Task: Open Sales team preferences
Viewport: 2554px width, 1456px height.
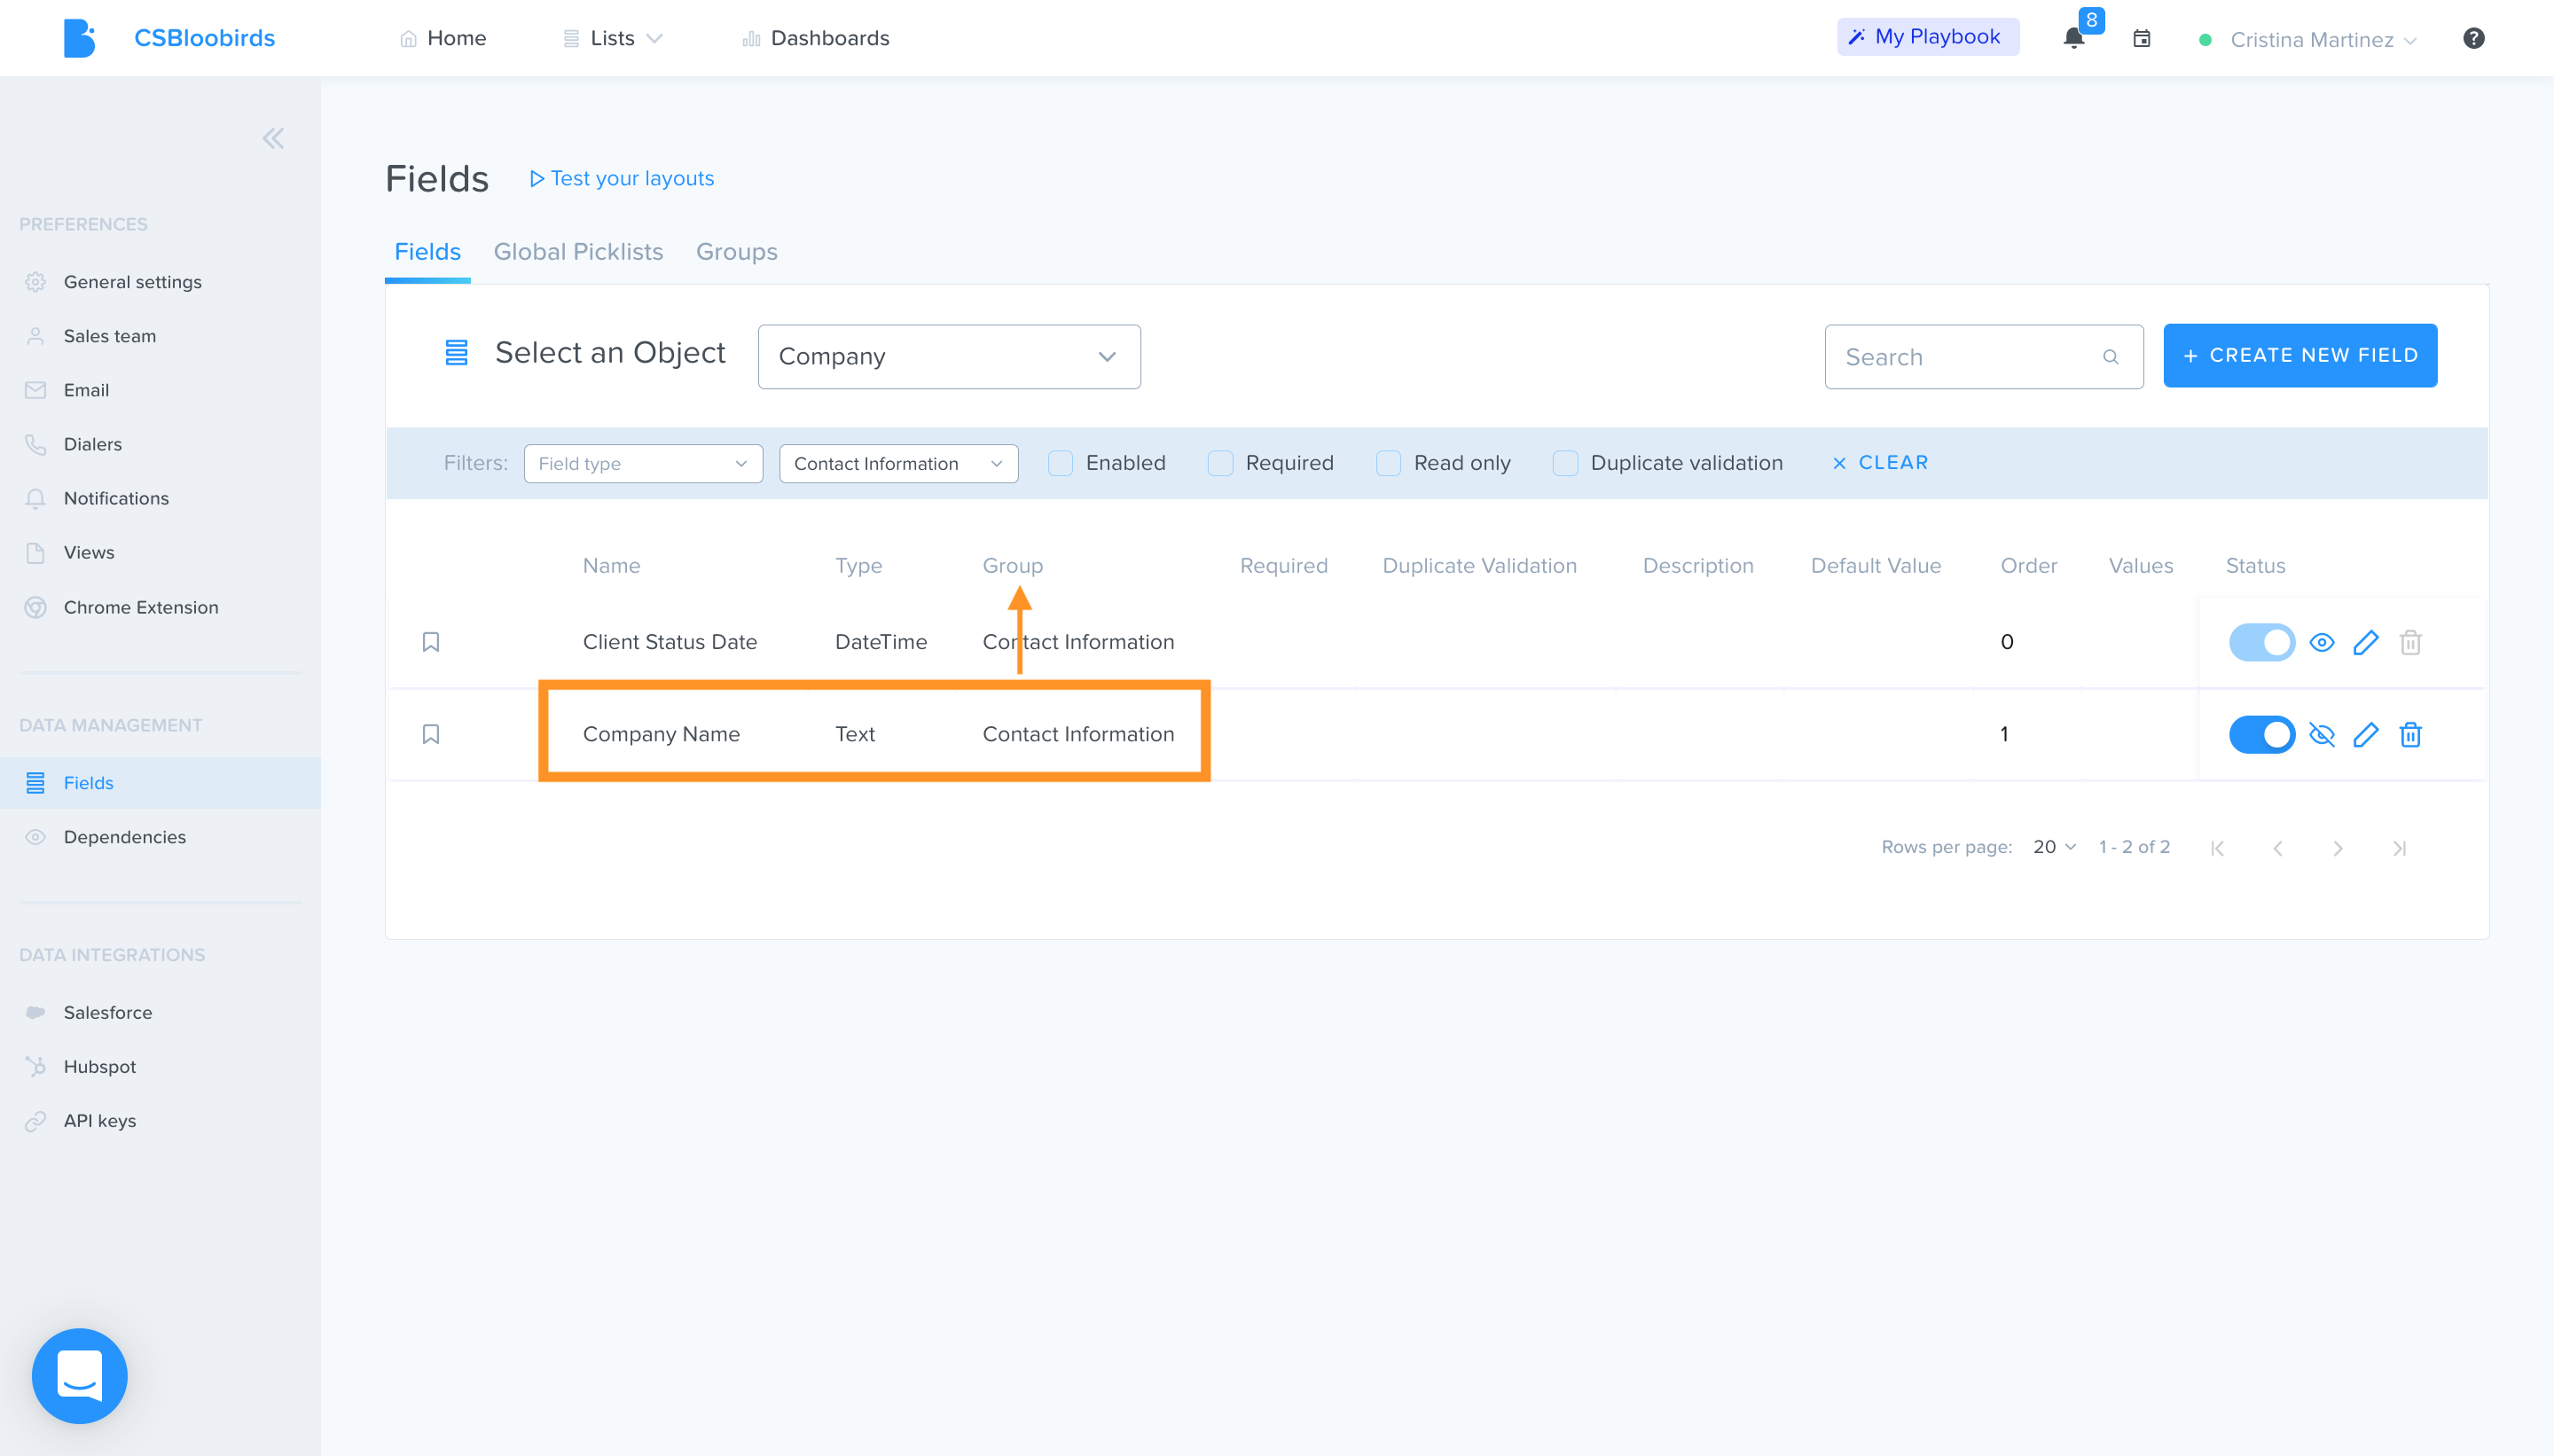Action: (x=110, y=336)
